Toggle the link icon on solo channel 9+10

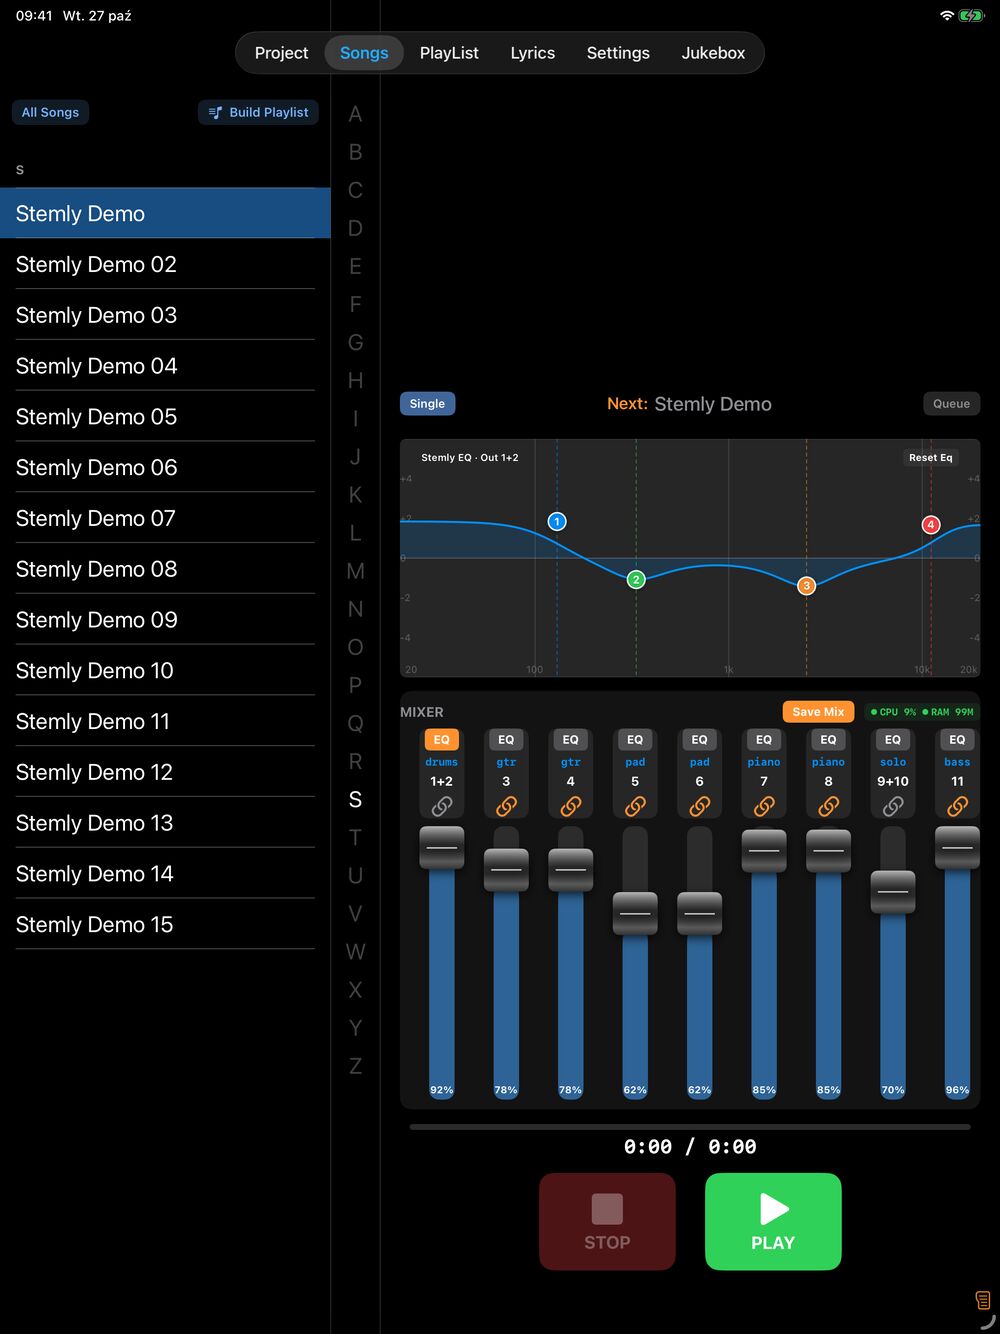coord(893,806)
